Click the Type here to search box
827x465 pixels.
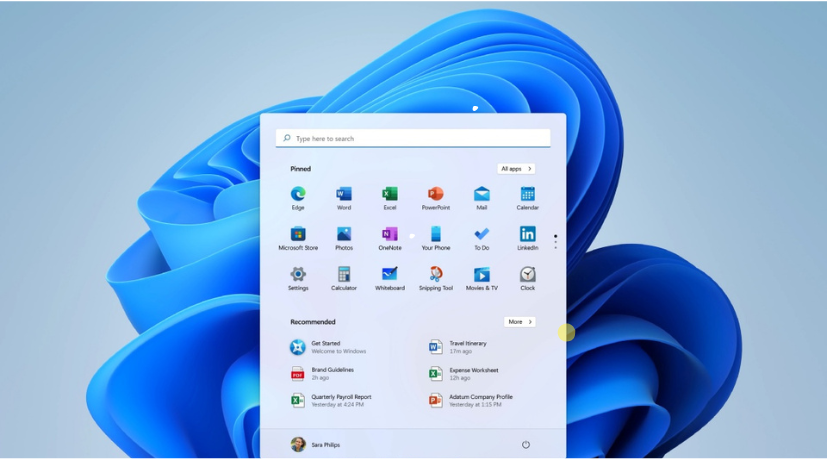tap(413, 139)
